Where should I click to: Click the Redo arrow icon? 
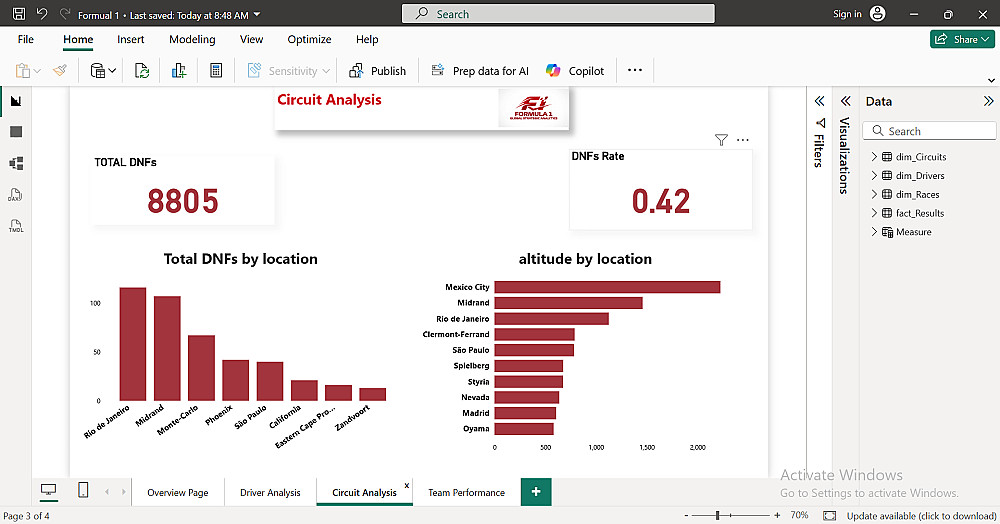[64, 14]
